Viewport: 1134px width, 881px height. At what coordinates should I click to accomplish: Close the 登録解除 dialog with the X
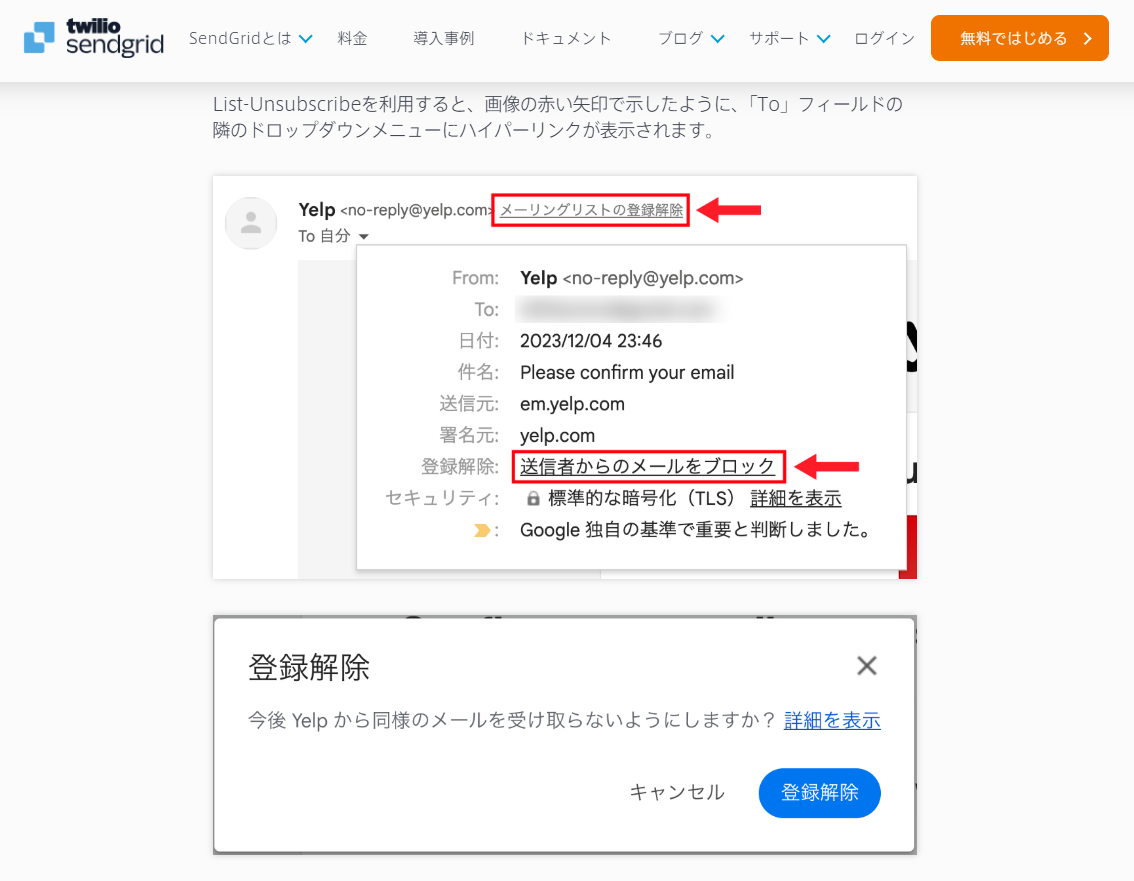click(x=866, y=665)
